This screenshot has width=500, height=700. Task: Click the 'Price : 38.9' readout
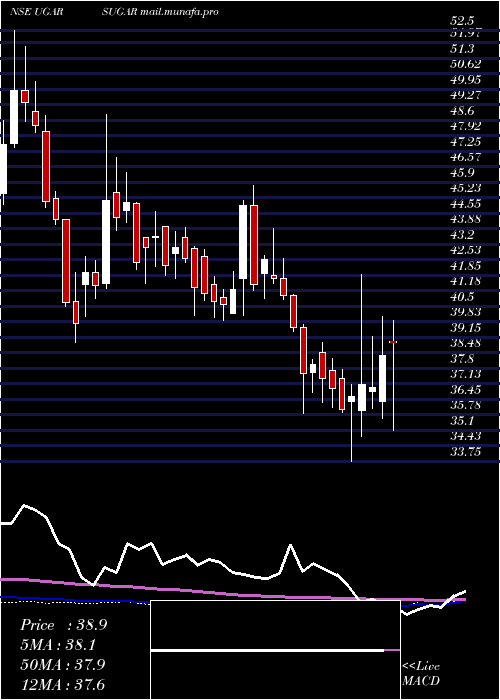tap(63, 625)
